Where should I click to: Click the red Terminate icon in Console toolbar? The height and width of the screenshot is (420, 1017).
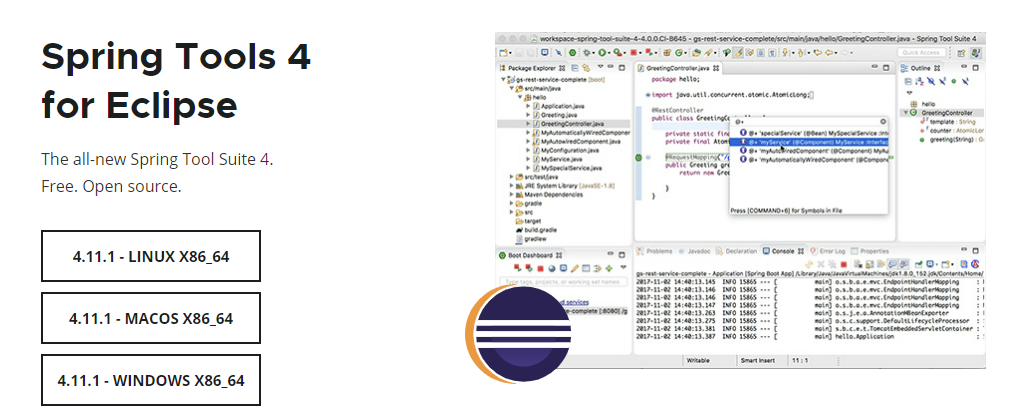pyautogui.click(x=844, y=264)
